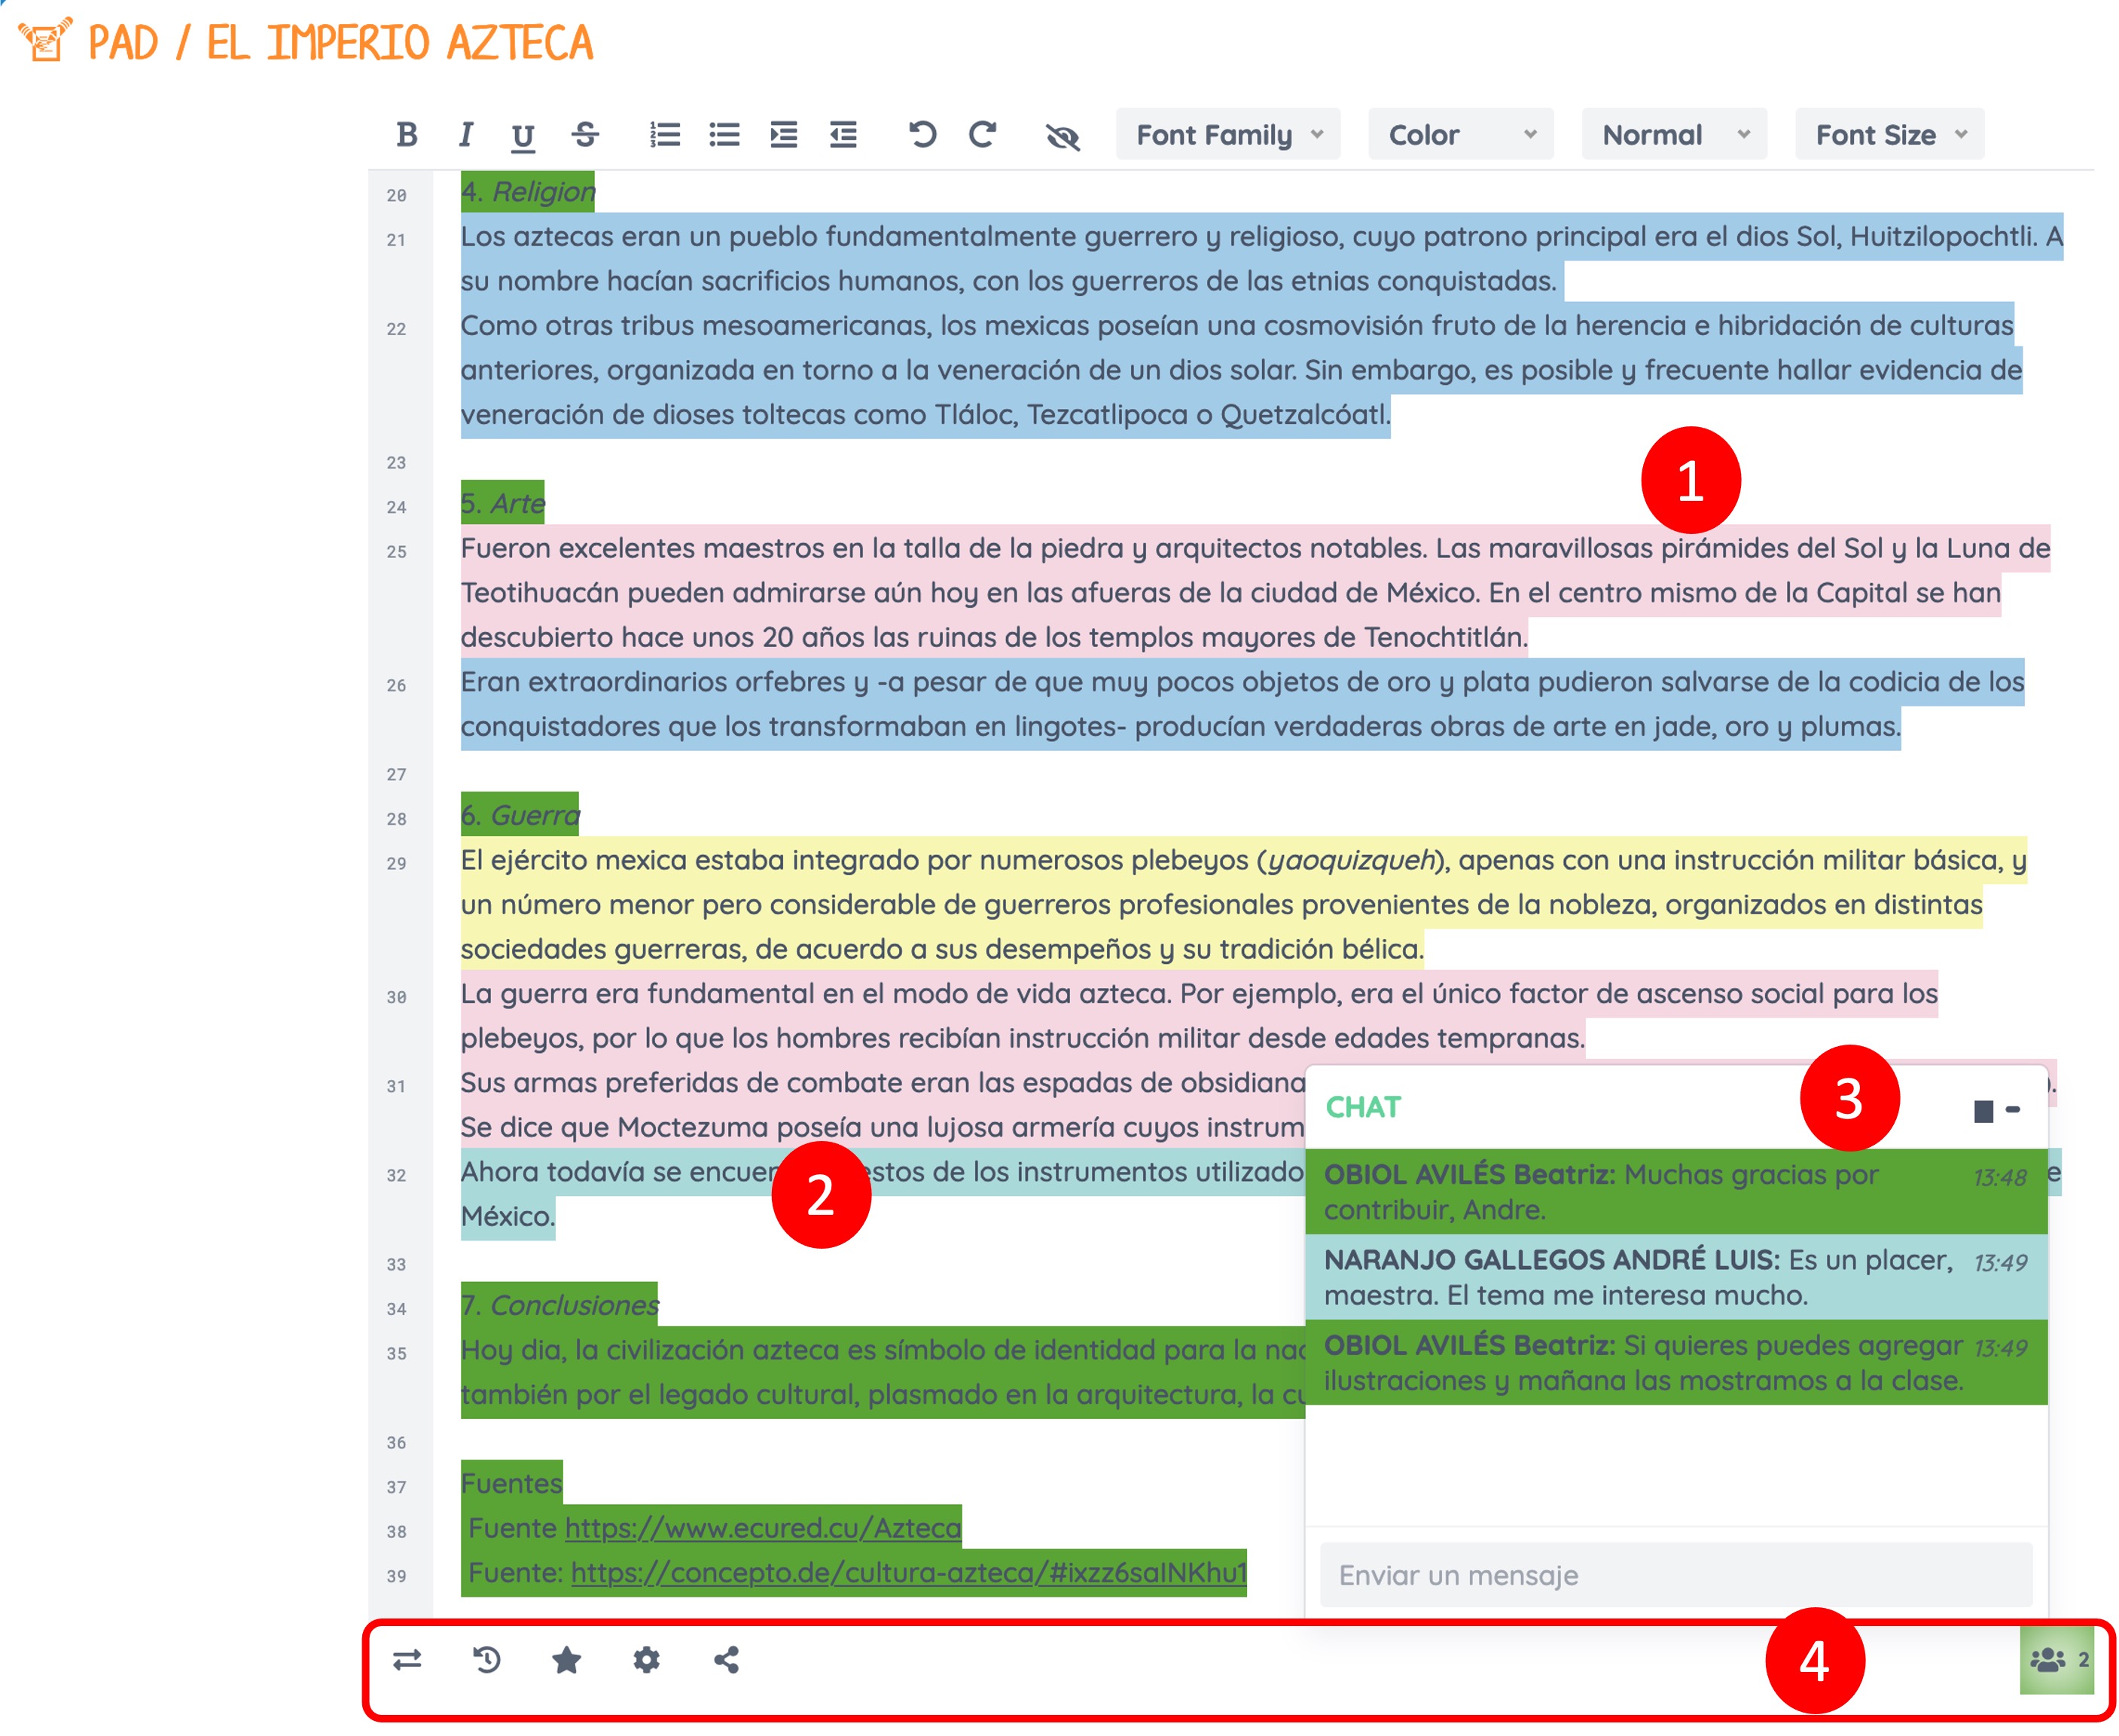This screenshot has width=2119, height=1736.
Task: Minimize the chat with dash icon
Action: [x=2013, y=1109]
